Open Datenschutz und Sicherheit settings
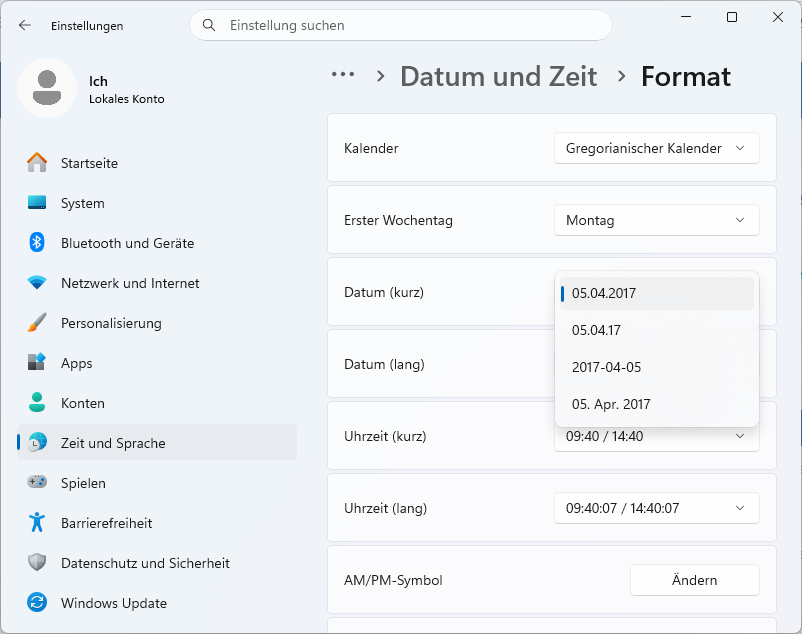Screen dimensions: 802x634 point(157,563)
